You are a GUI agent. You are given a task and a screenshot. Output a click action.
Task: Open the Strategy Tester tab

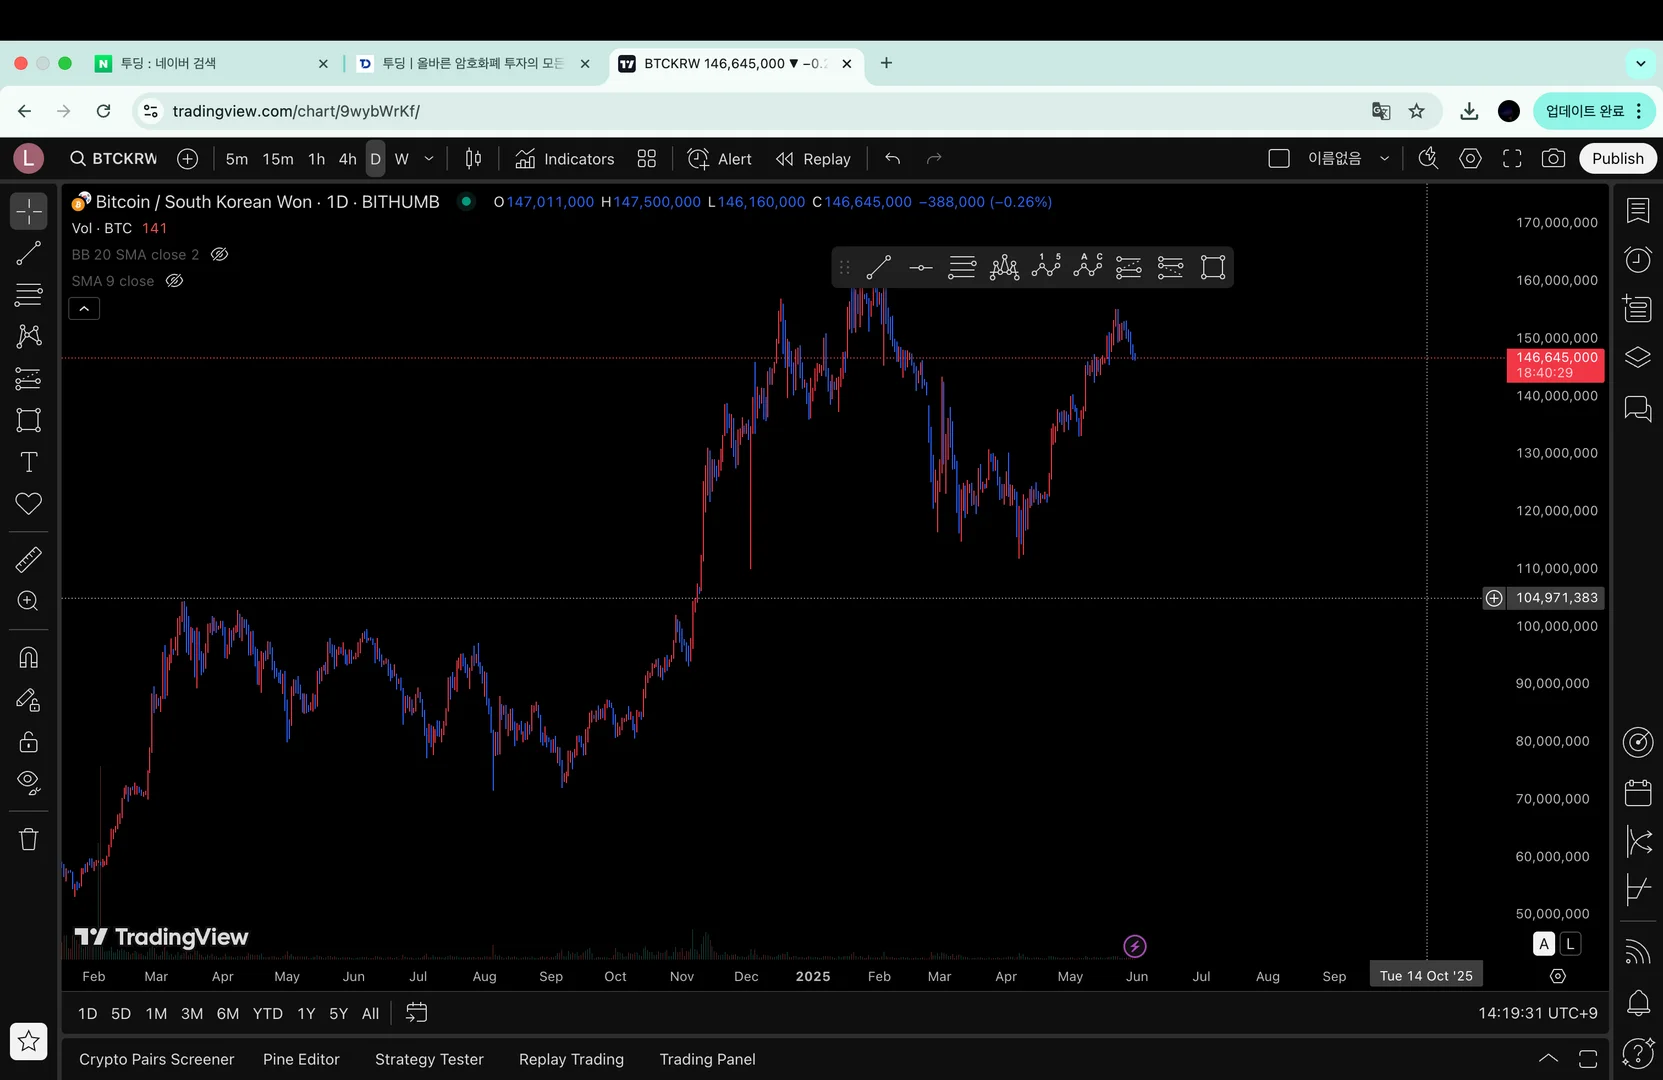pyautogui.click(x=429, y=1060)
